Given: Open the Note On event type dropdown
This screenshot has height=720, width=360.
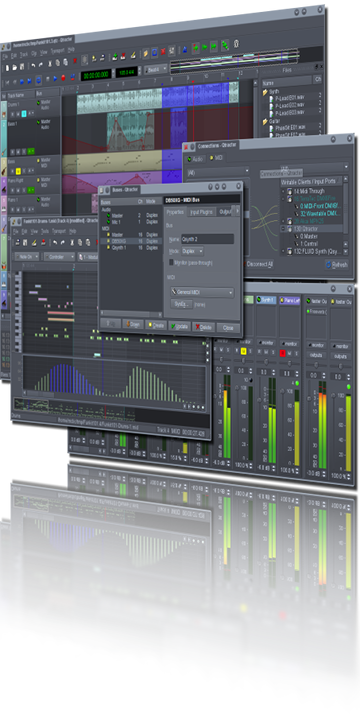Looking at the screenshot, I should [27, 257].
